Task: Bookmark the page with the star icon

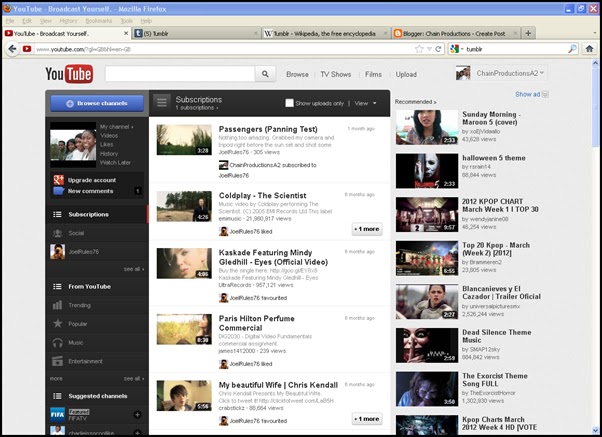Action: pos(419,49)
